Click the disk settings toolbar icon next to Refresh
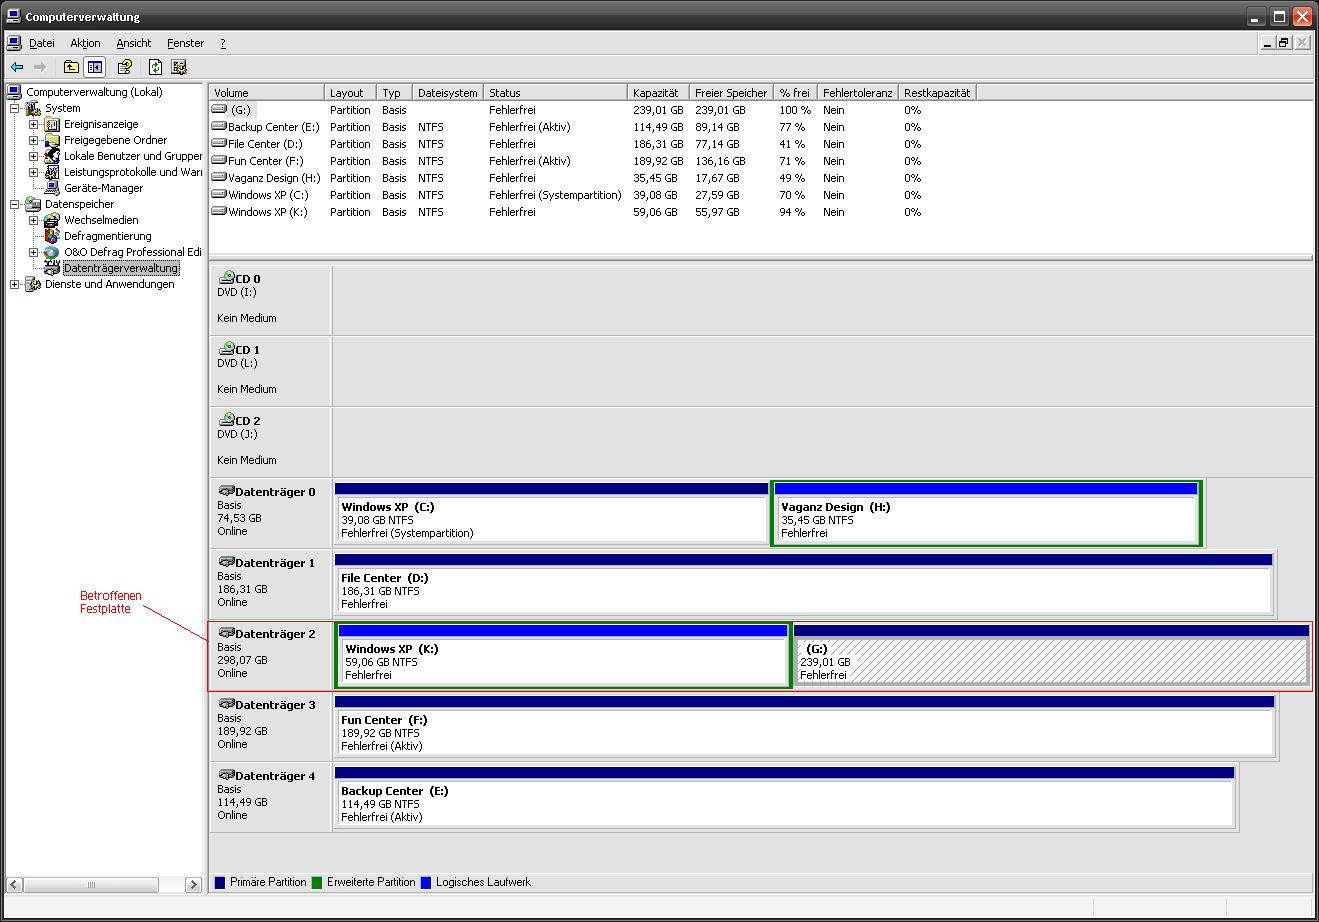The image size is (1319, 922). pos(179,67)
